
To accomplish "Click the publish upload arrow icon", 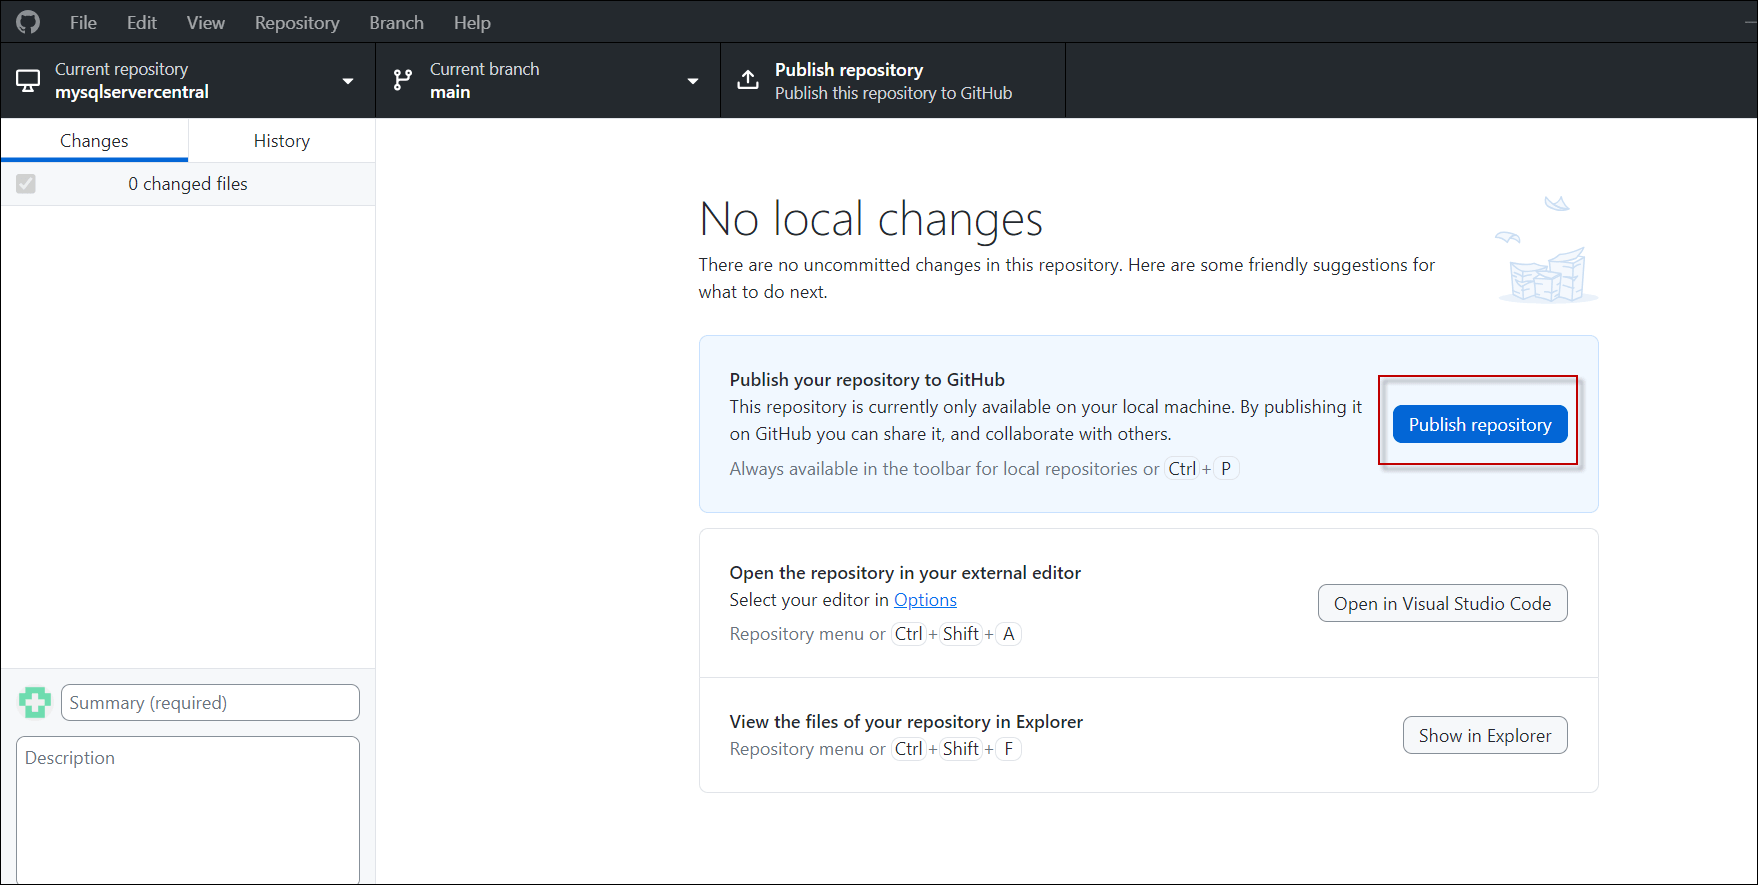I will (x=748, y=81).
